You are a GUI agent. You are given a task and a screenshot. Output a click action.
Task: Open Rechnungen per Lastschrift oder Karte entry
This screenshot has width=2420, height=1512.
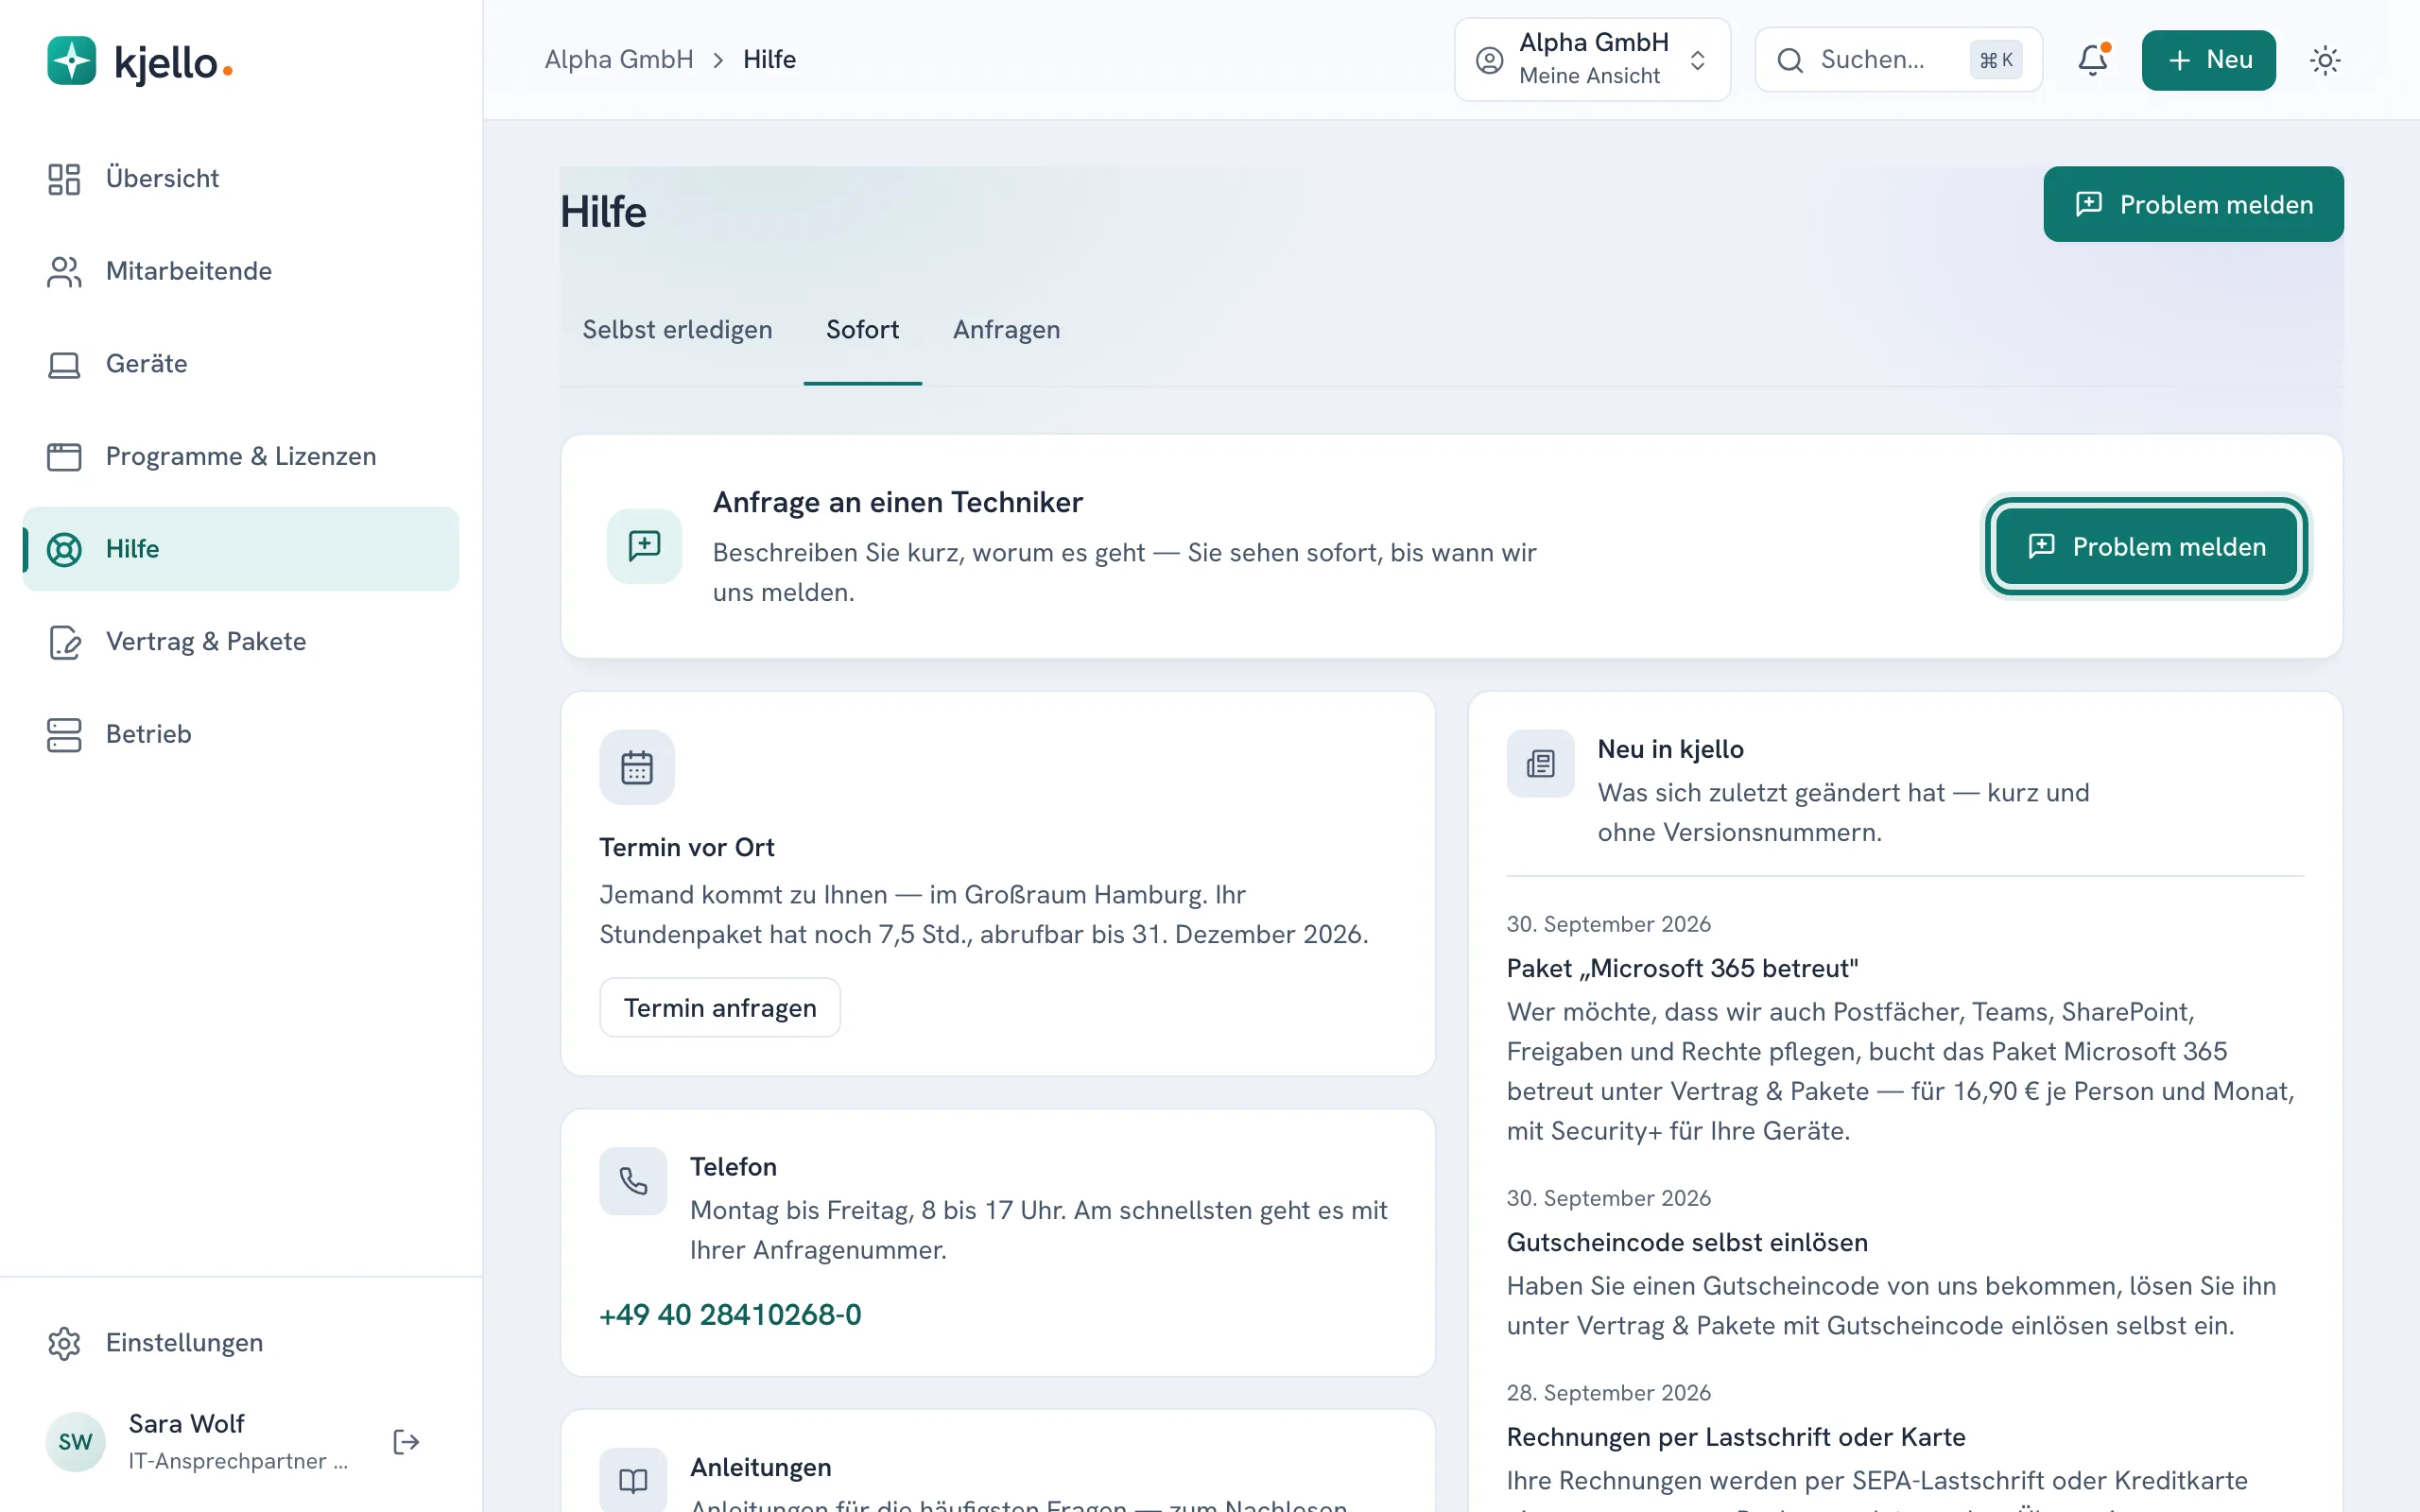1735,1437
